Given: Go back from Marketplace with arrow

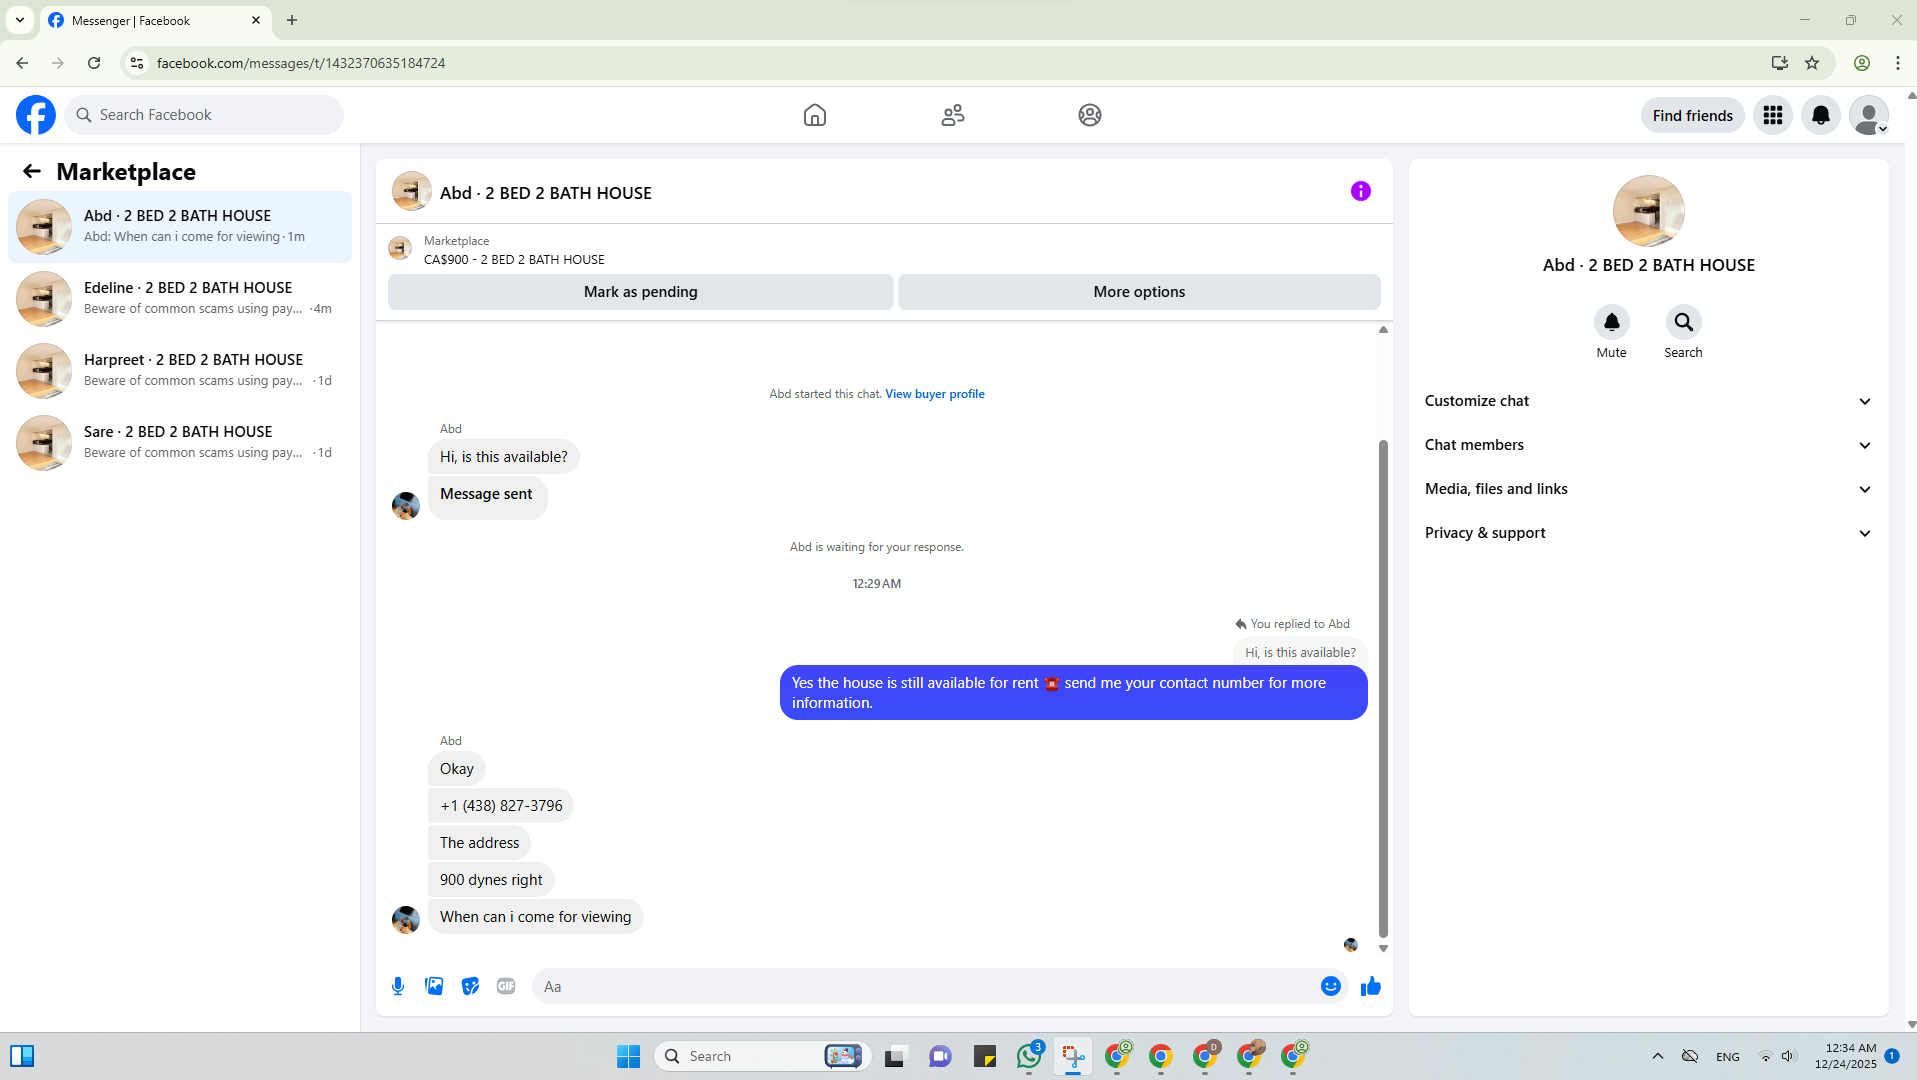Looking at the screenshot, I should 32,171.
